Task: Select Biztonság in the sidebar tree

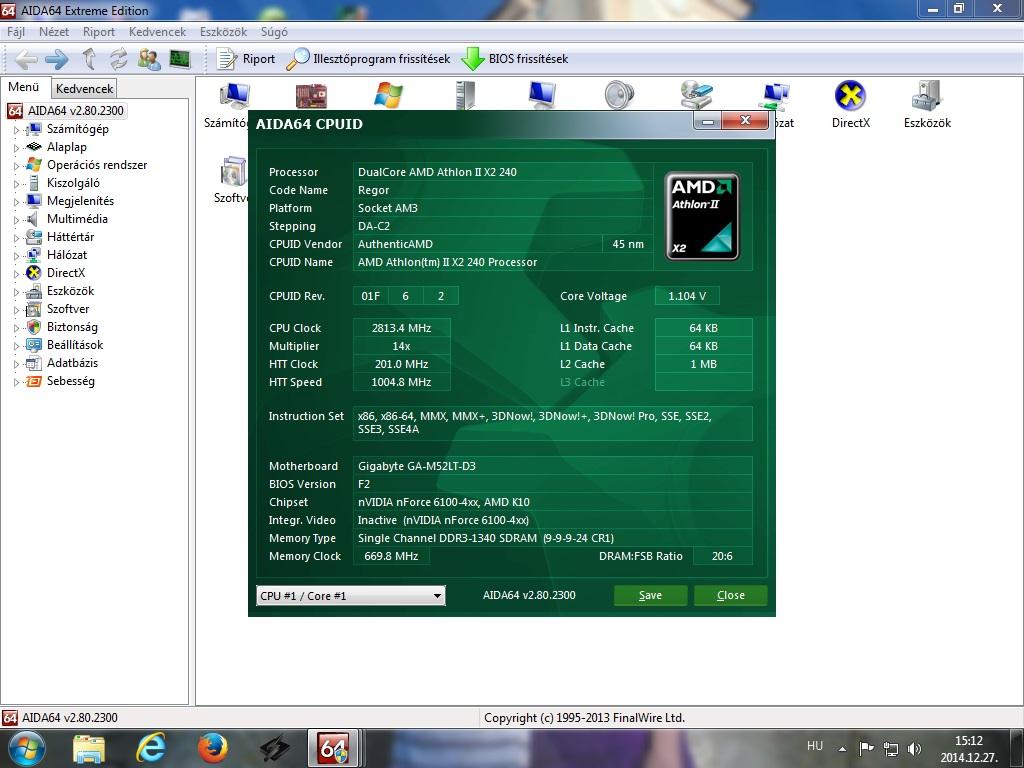Action: pyautogui.click(x=72, y=327)
